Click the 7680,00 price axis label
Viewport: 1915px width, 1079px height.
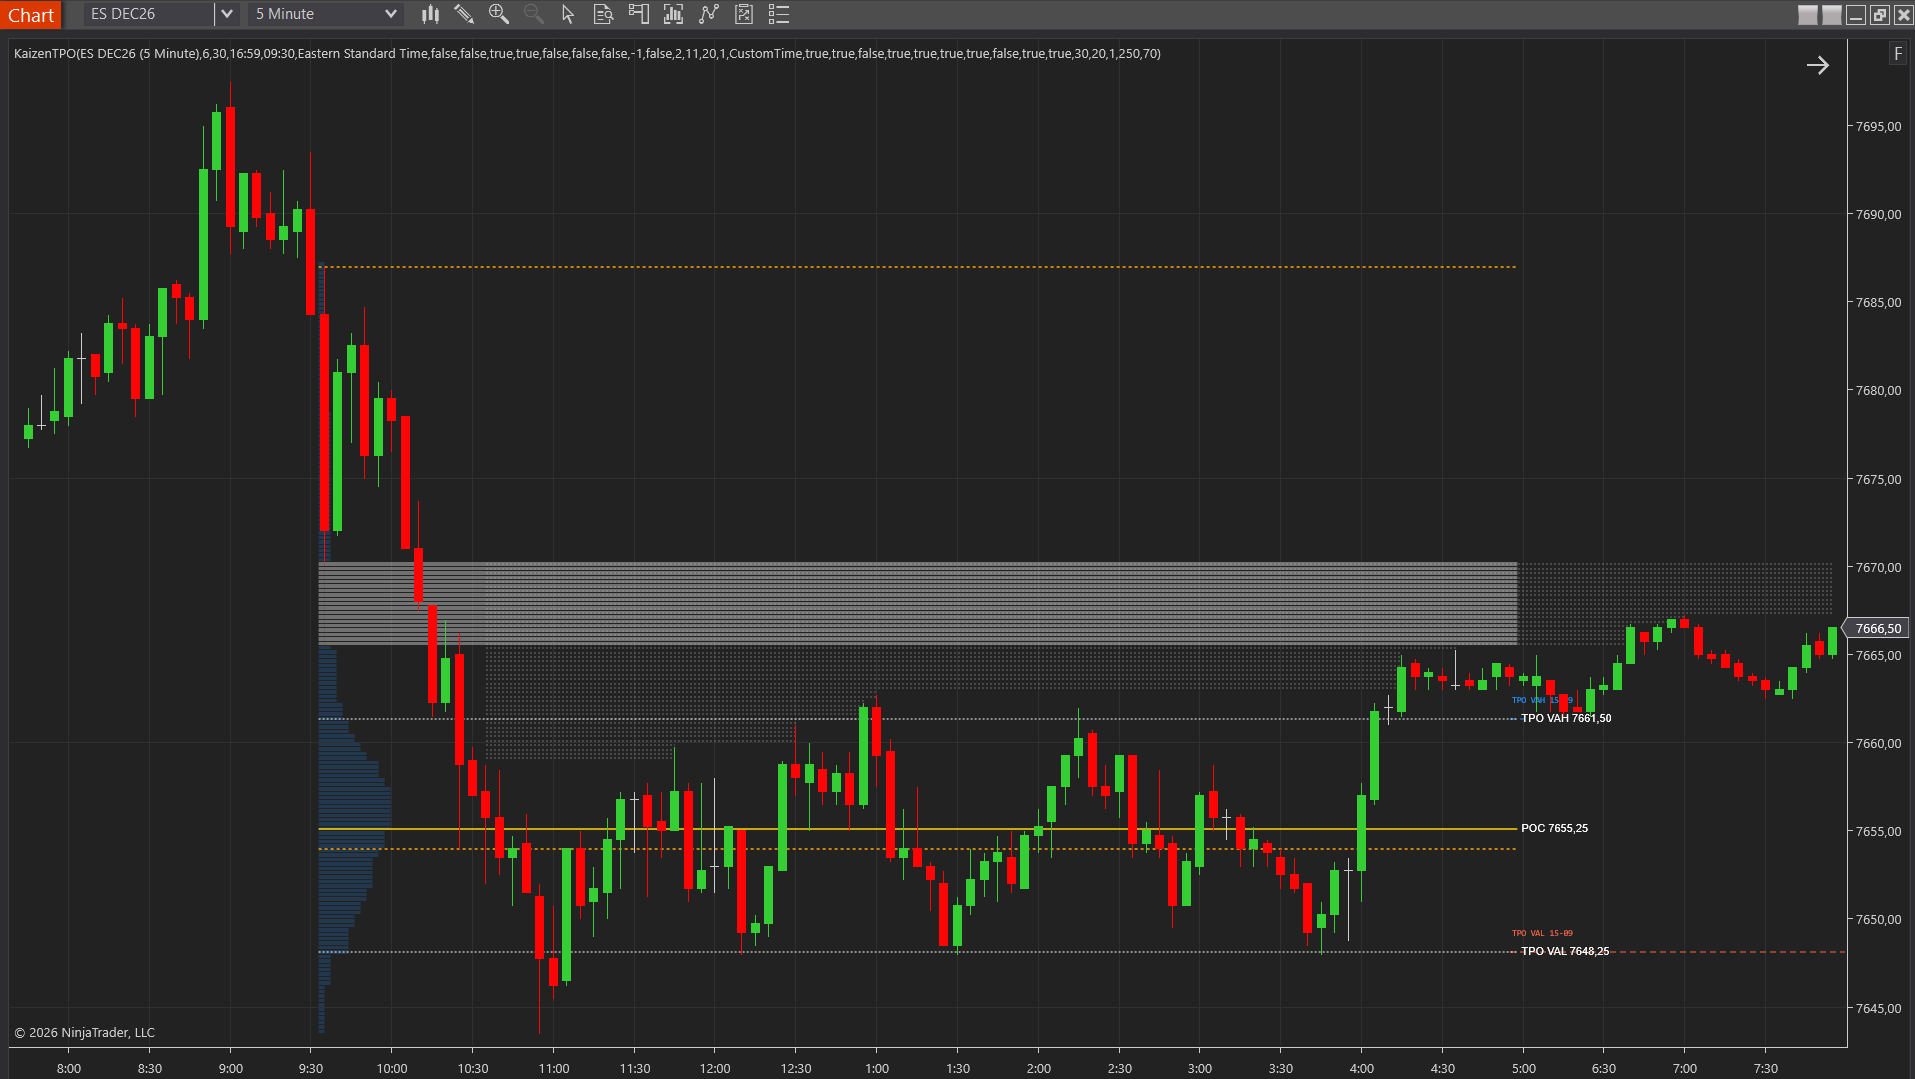pos(1878,391)
